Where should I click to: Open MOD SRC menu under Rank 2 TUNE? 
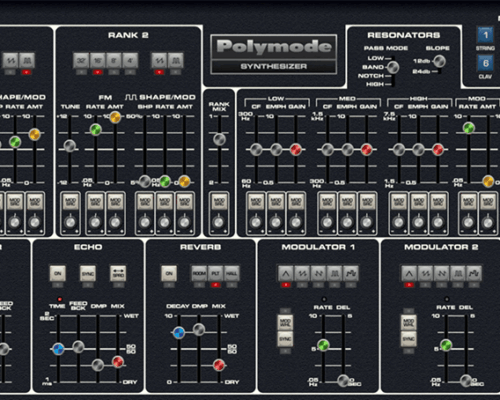[x=70, y=201]
